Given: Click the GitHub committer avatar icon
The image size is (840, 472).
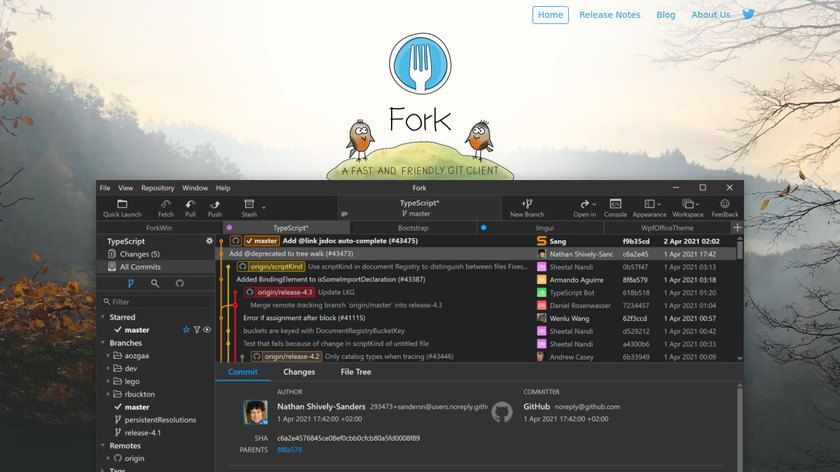Looking at the screenshot, I should 502,412.
